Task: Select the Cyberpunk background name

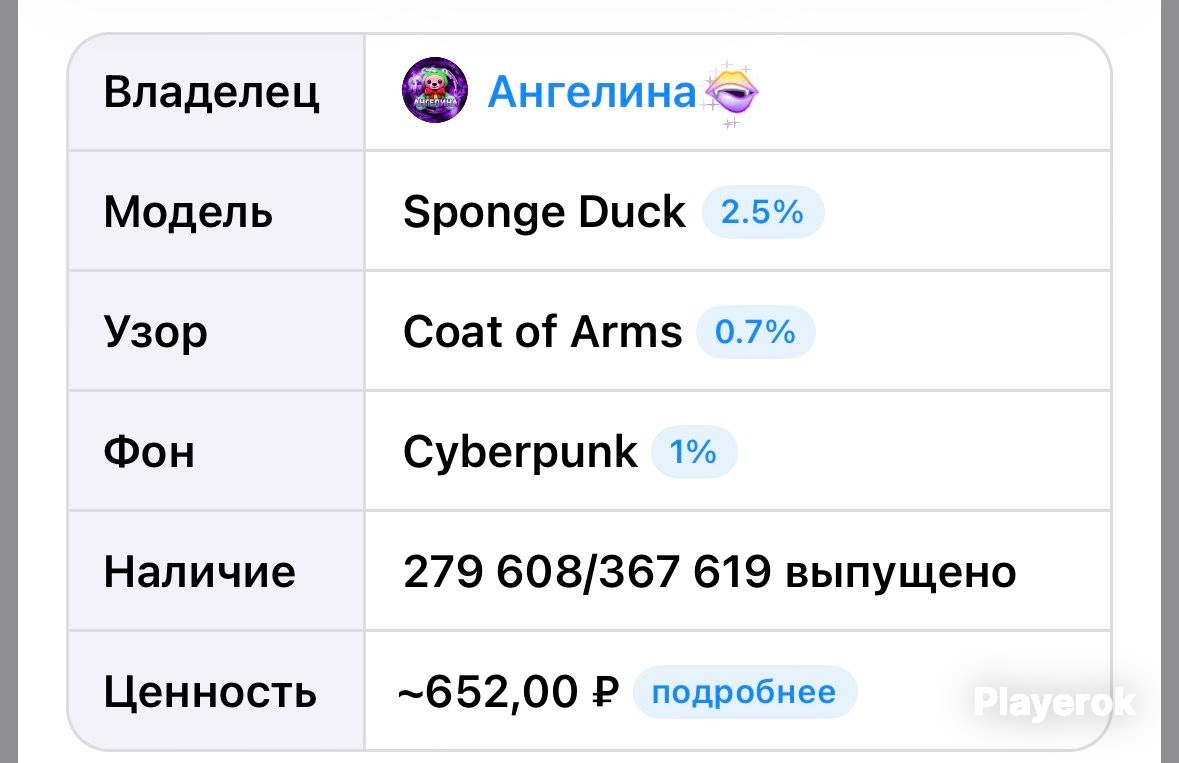Action: 520,453
